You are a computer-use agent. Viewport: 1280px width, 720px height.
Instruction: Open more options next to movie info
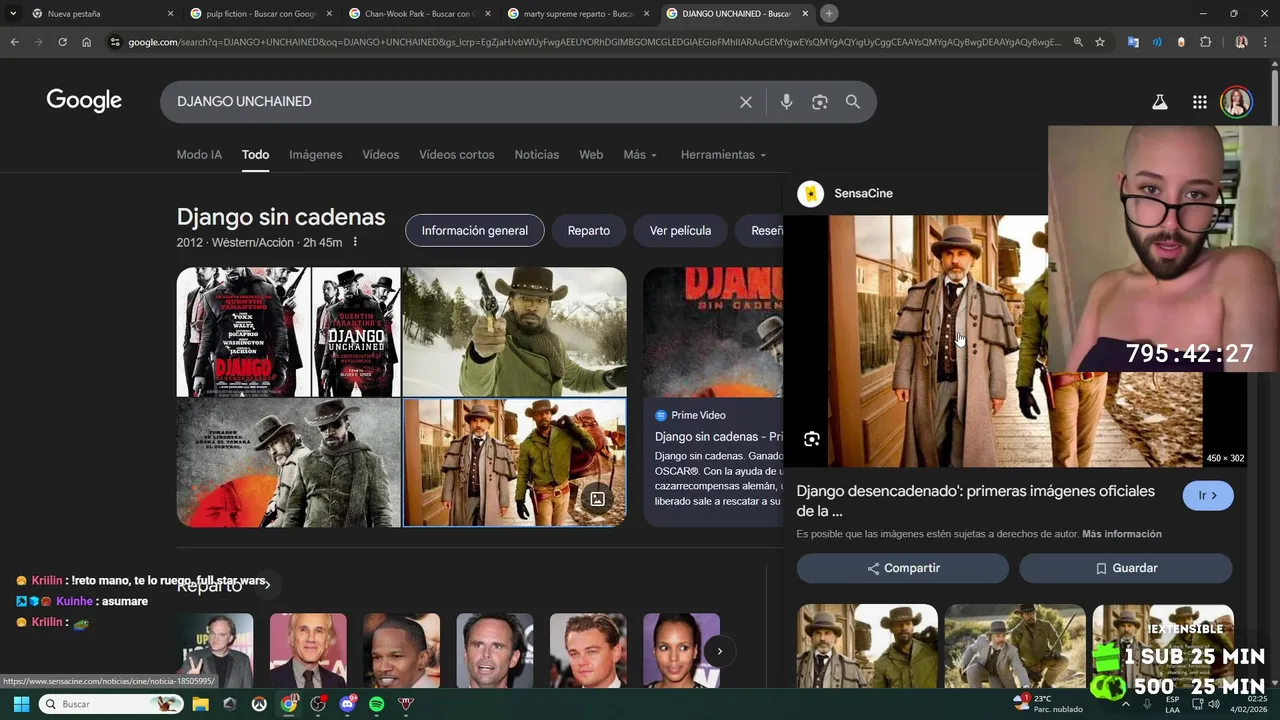(x=355, y=243)
